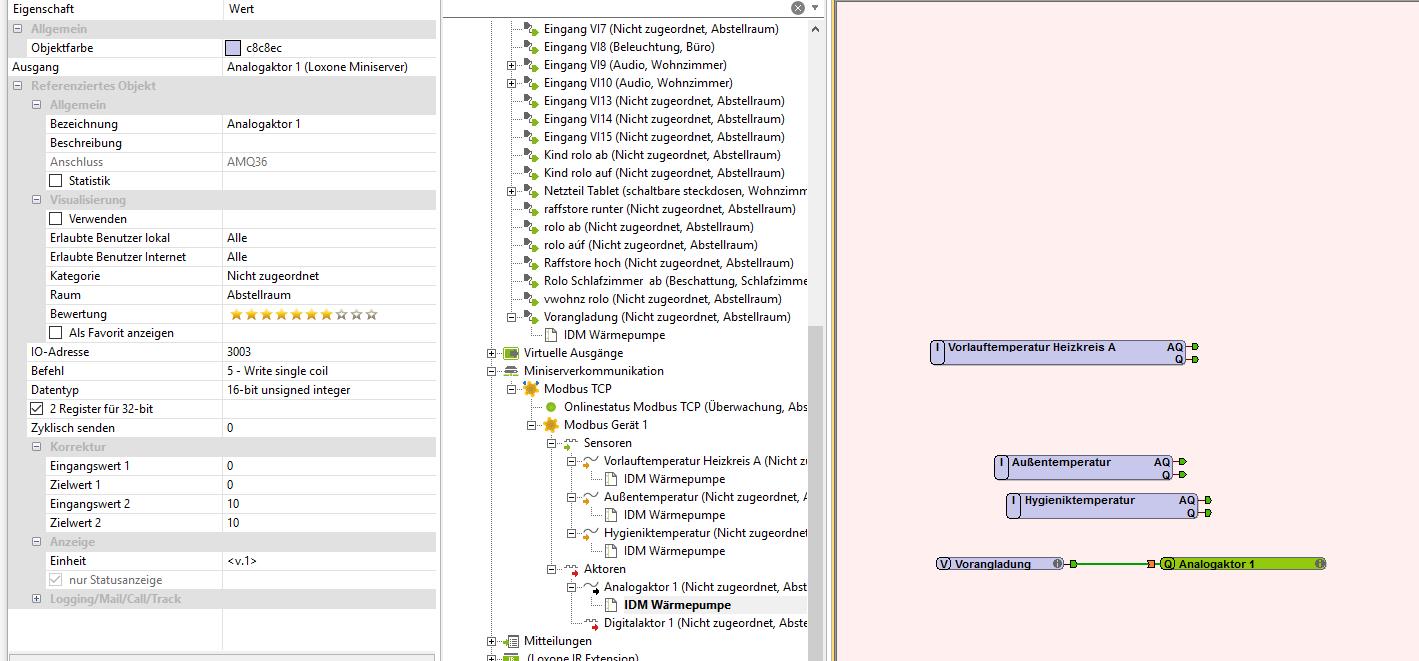
Task: Toggle the nur Statusanzeige checkbox
Action: pyautogui.click(x=56, y=580)
